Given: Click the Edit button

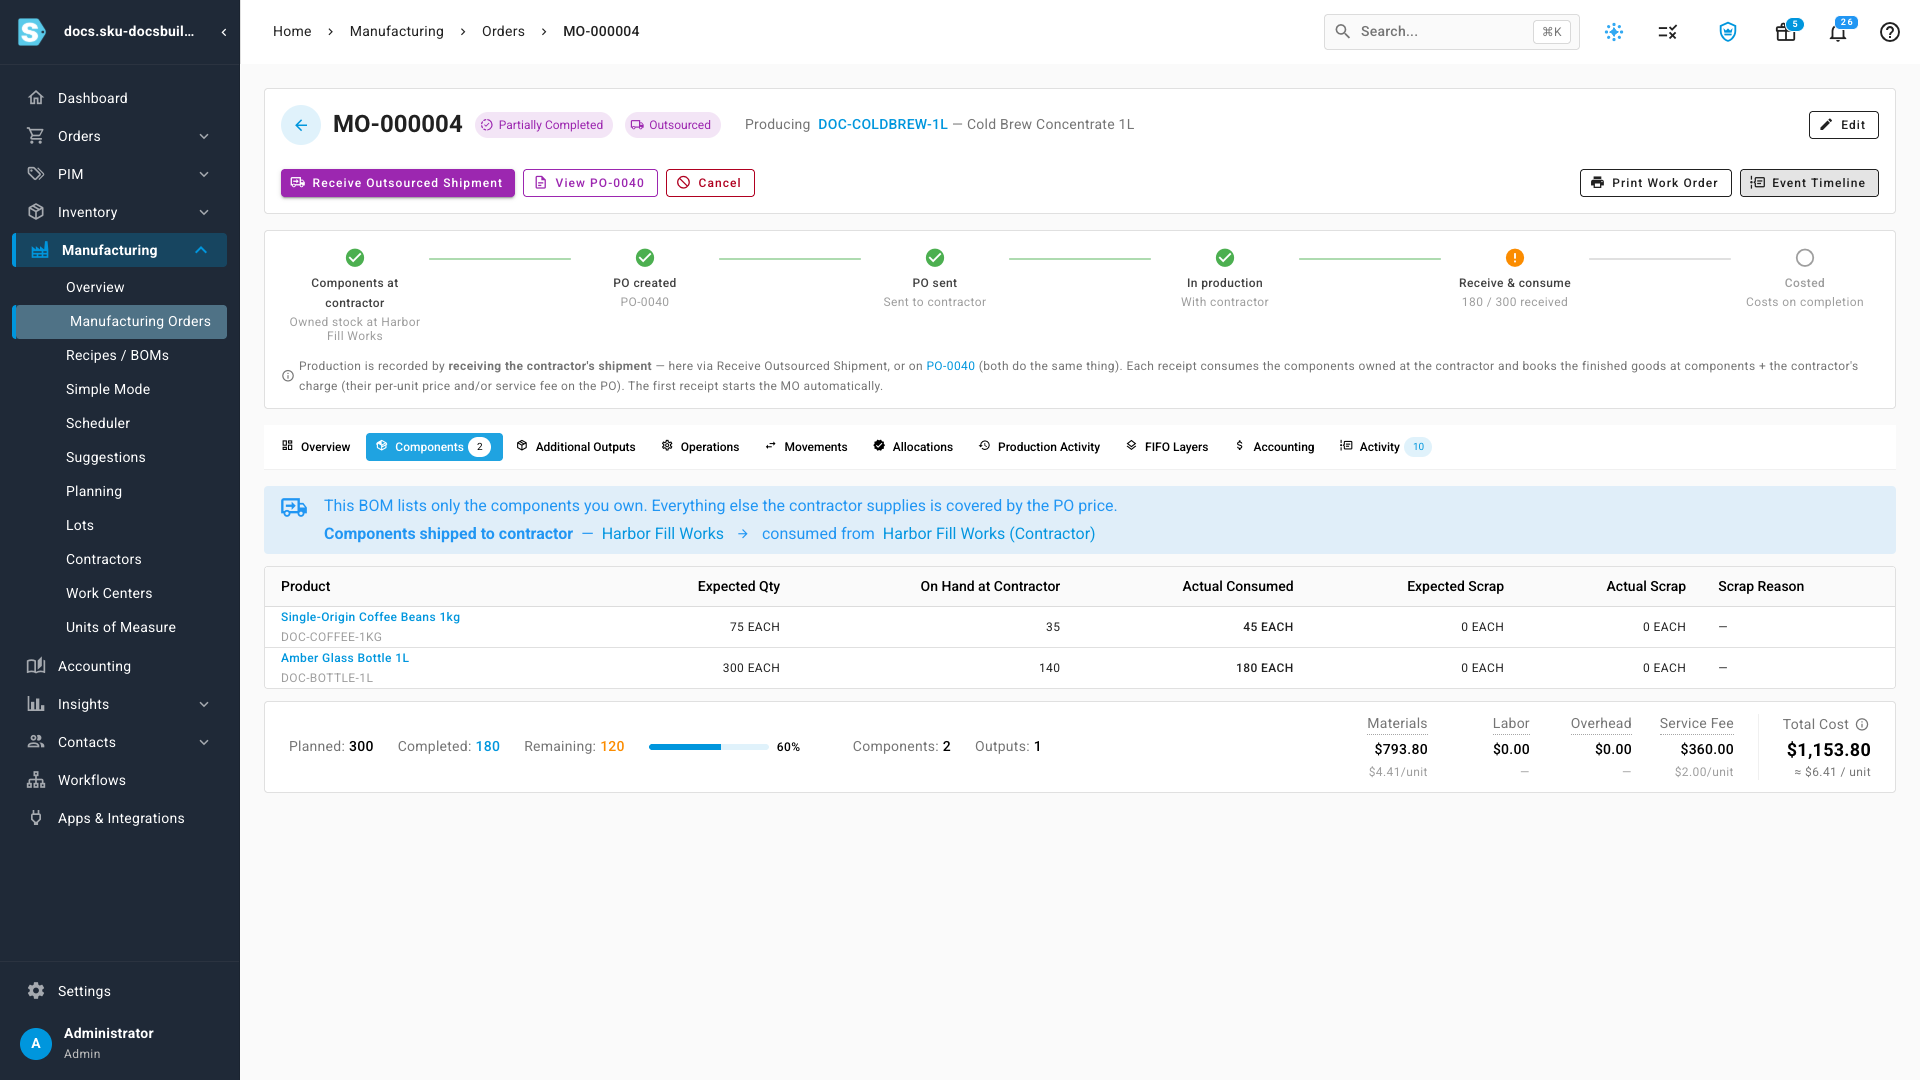Looking at the screenshot, I should tap(1844, 125).
